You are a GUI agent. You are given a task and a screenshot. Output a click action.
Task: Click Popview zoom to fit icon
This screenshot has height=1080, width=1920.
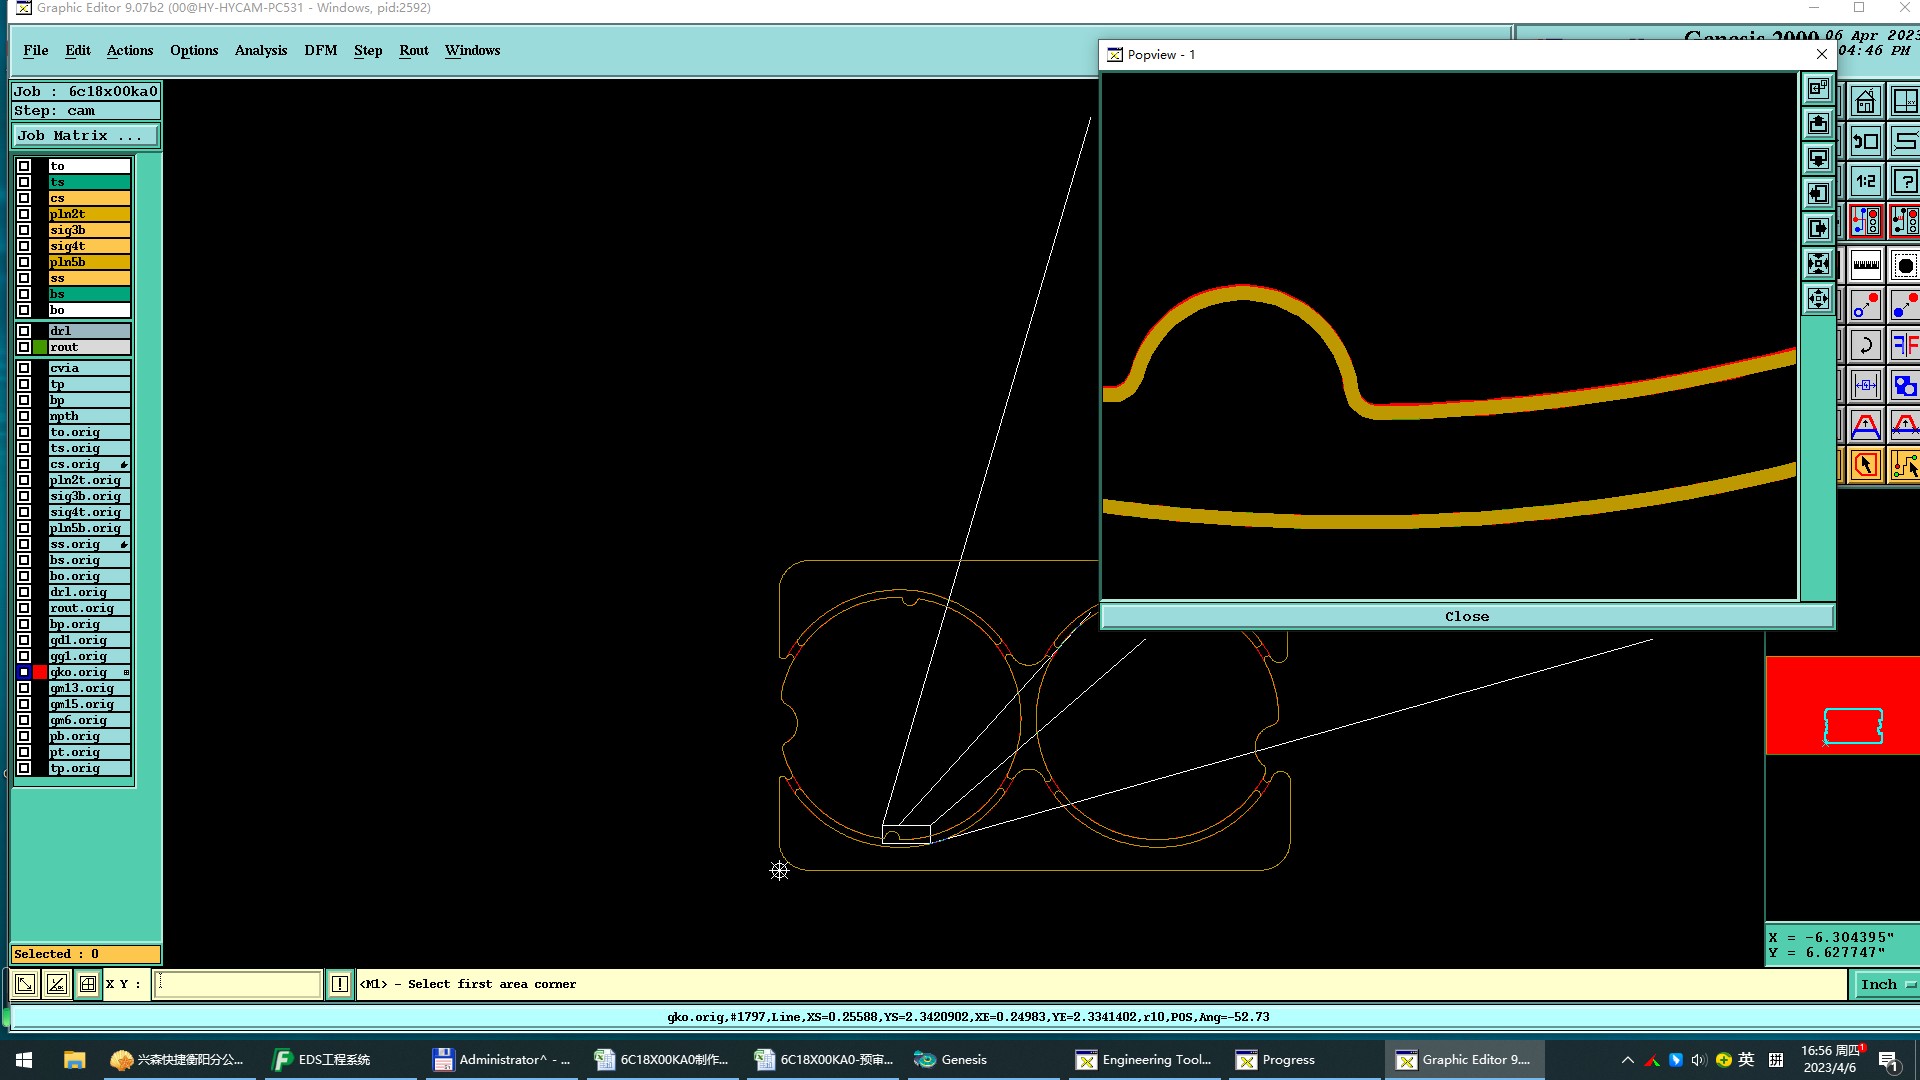(1818, 264)
